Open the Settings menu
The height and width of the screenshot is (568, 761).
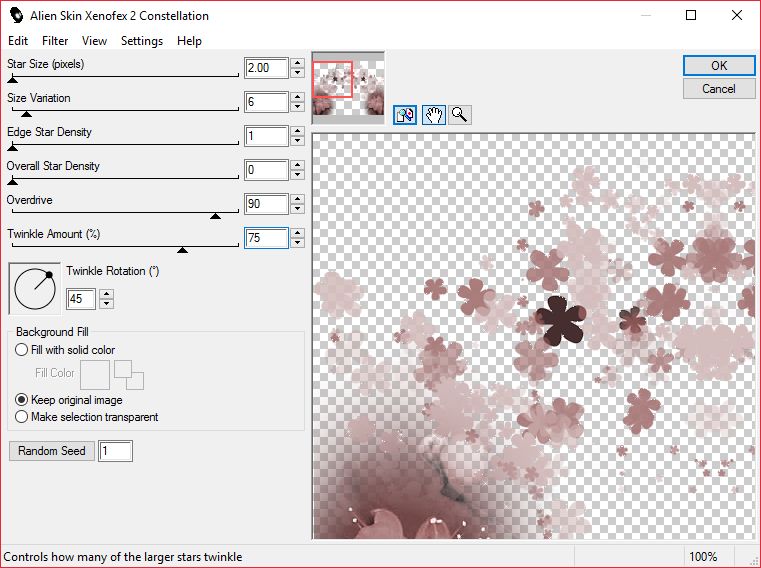pyautogui.click(x=142, y=41)
